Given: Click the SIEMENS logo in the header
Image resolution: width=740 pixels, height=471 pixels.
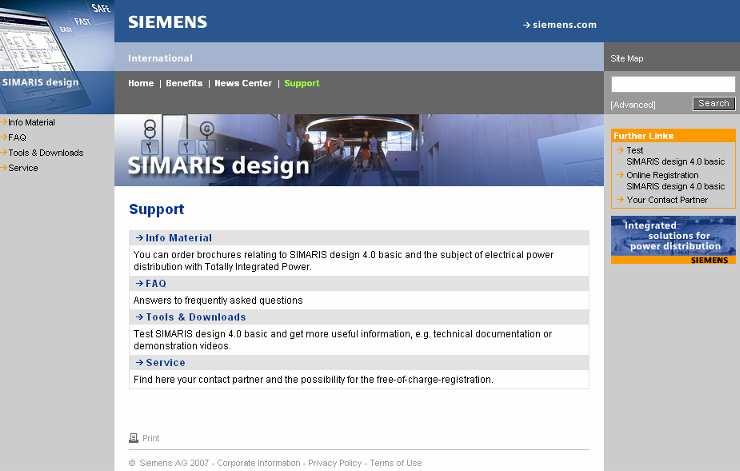Looking at the screenshot, I should coord(168,22).
